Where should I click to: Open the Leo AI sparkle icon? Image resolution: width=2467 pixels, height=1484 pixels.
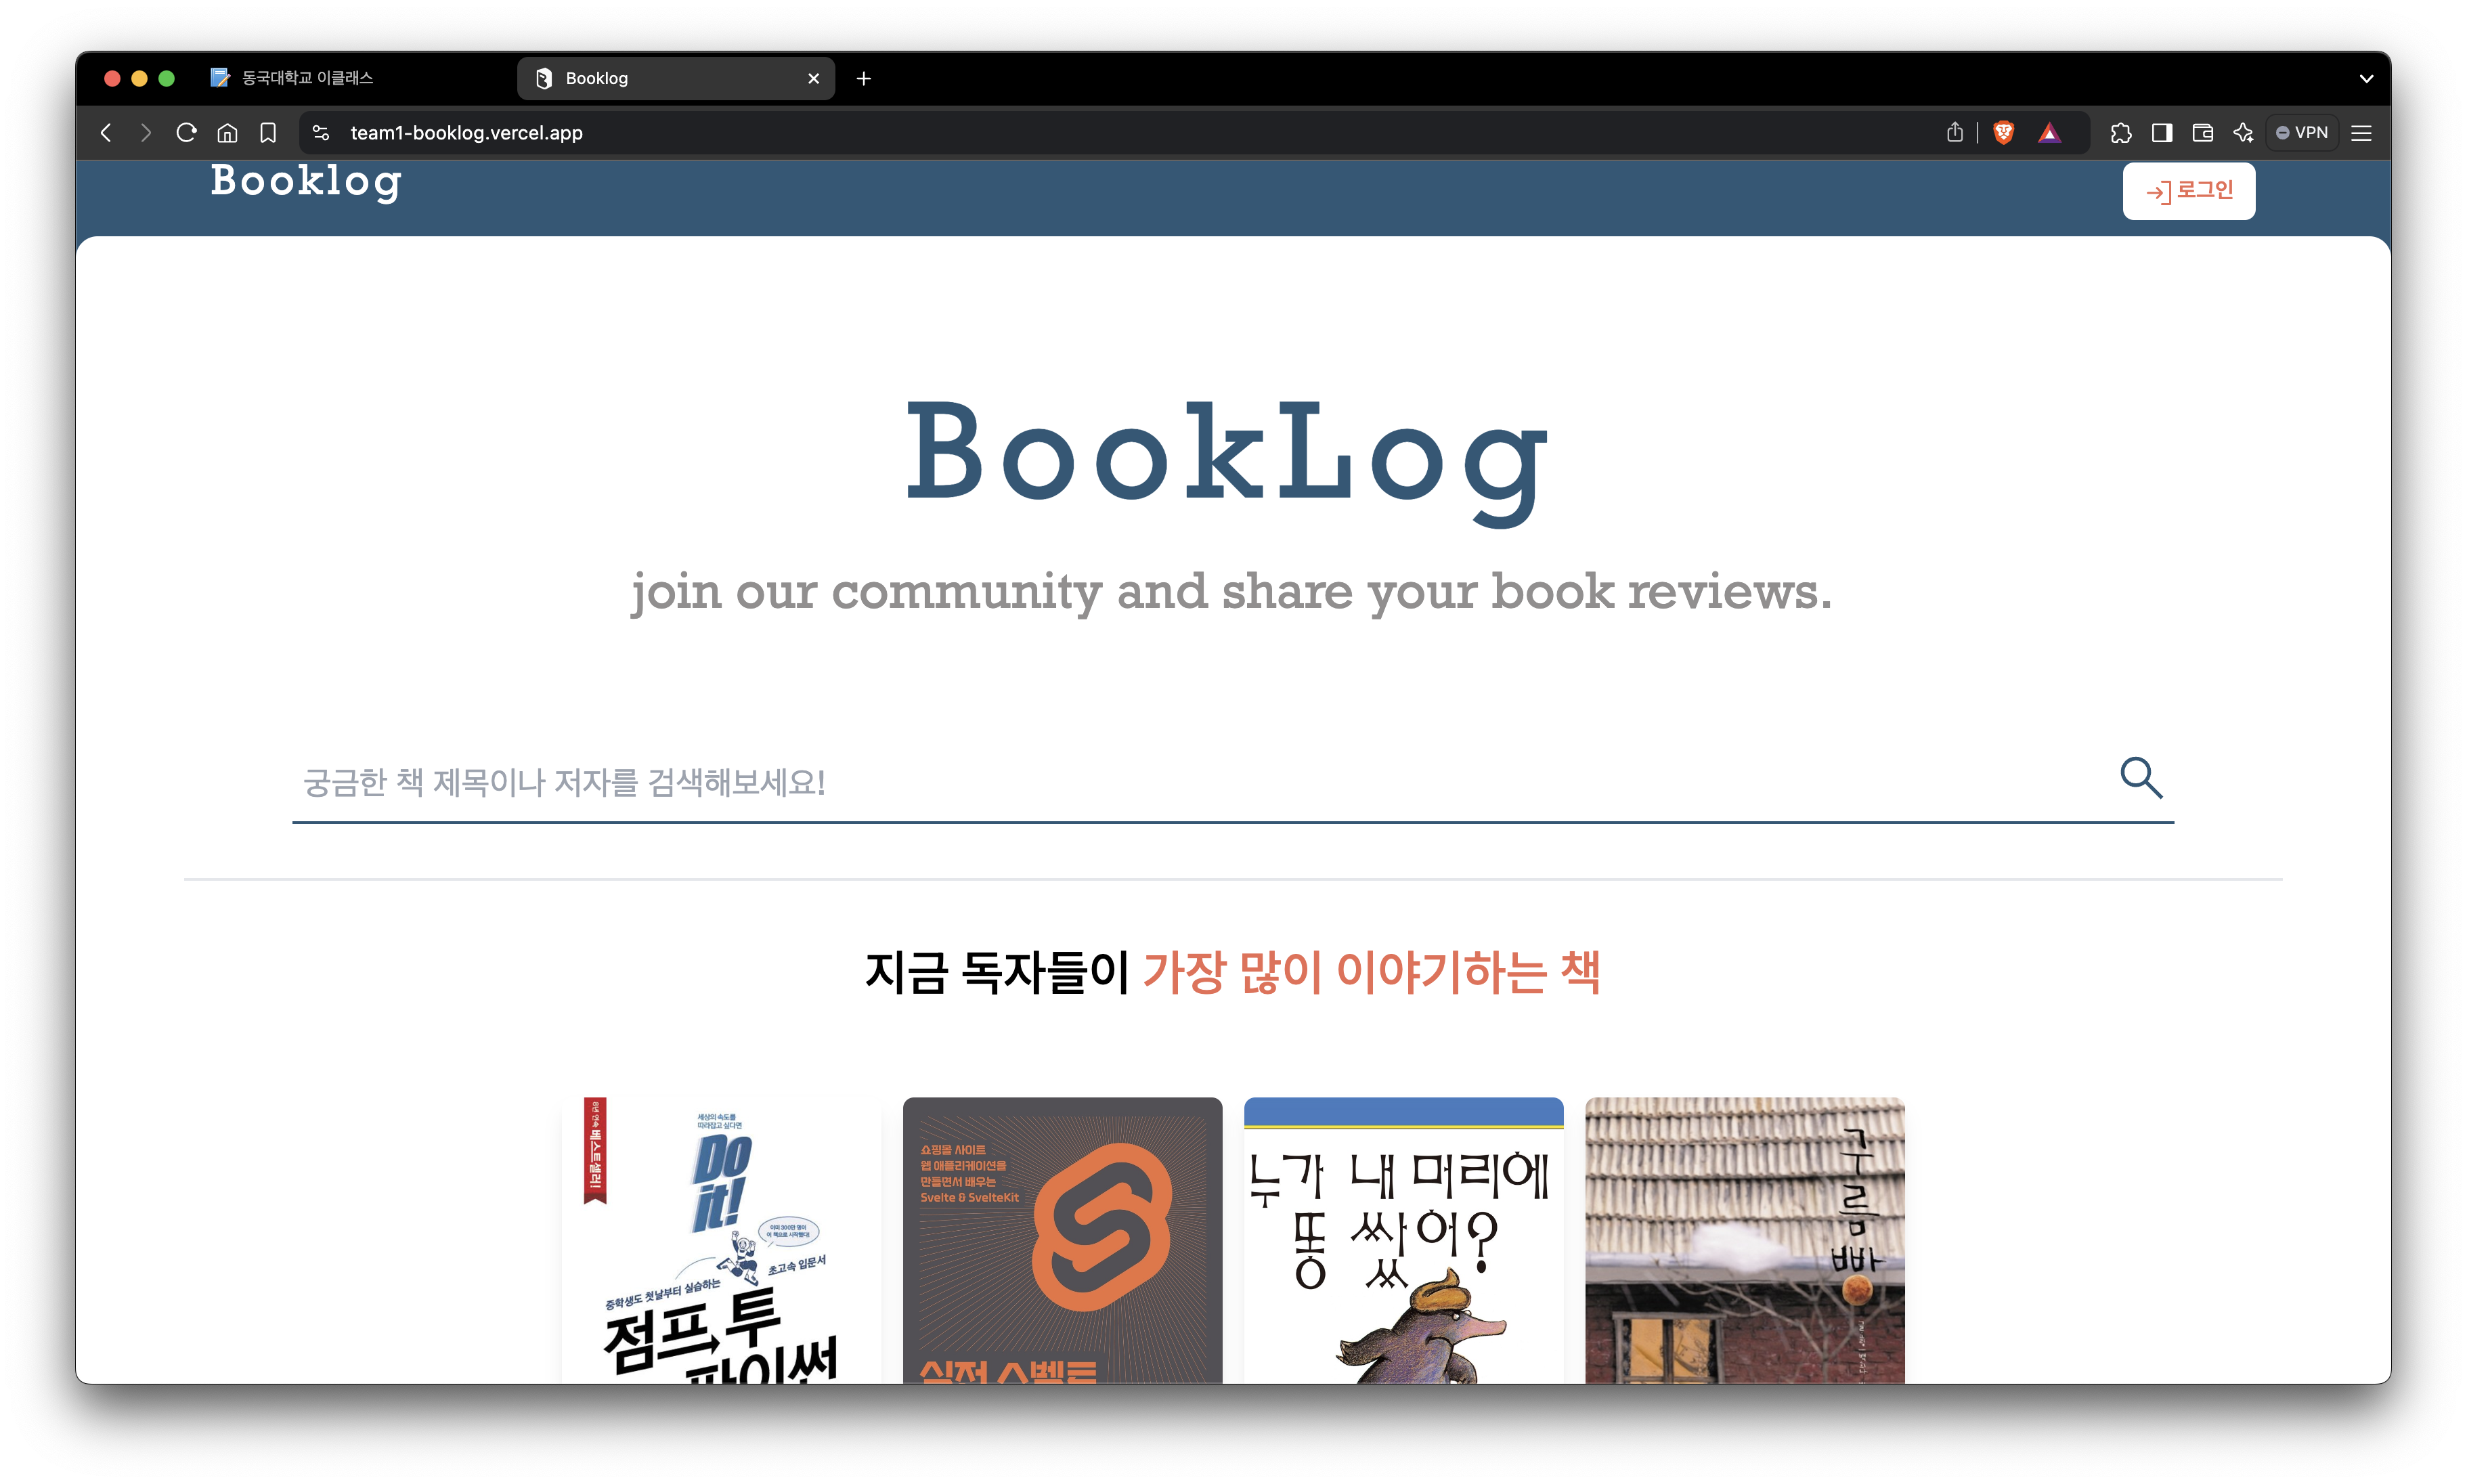pyautogui.click(x=2243, y=133)
